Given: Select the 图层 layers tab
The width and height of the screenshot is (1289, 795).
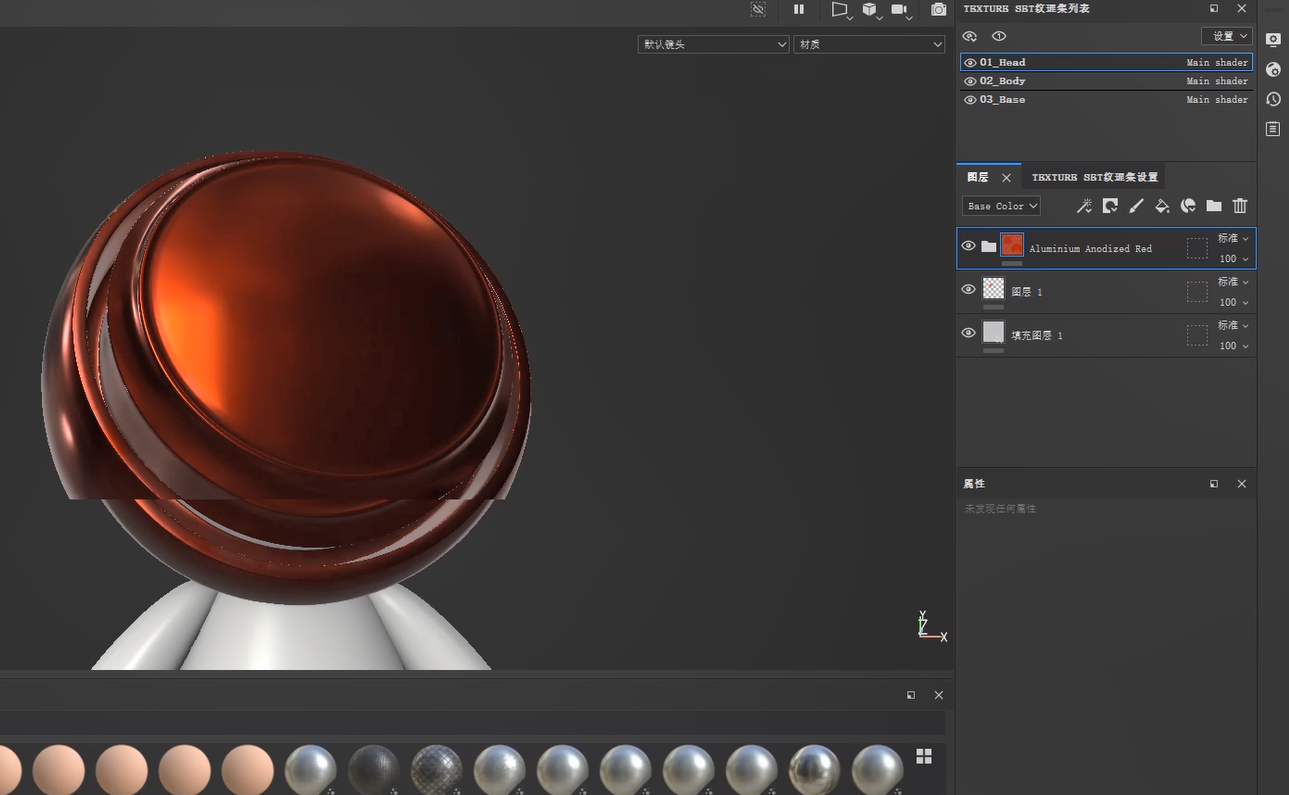Looking at the screenshot, I should pos(977,177).
